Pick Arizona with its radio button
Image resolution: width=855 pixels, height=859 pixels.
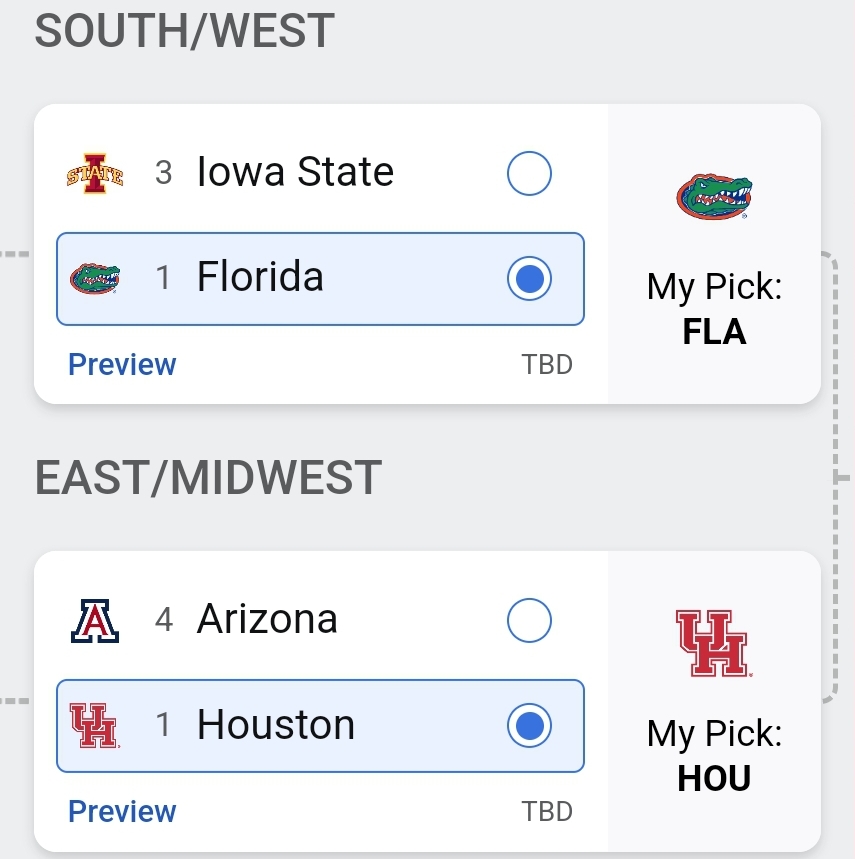[529, 620]
